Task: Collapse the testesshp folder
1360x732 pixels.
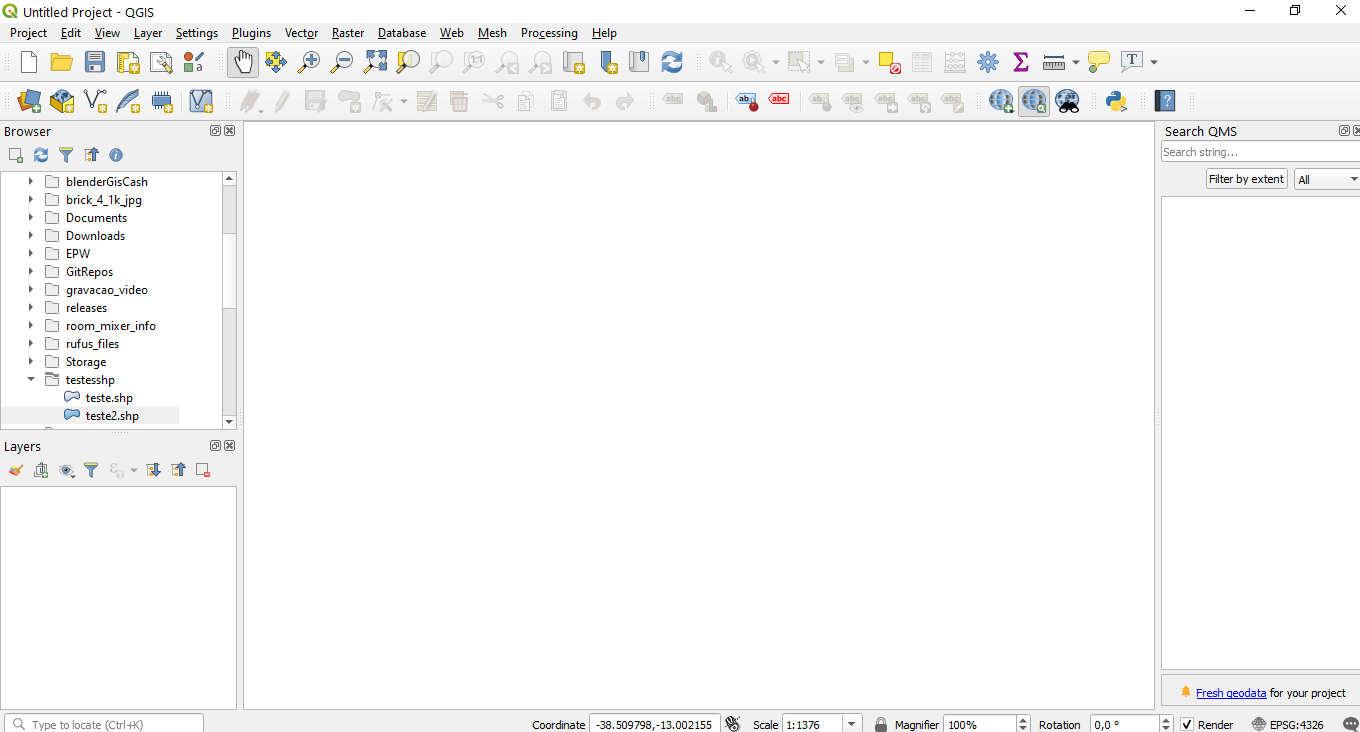Action: (x=30, y=379)
